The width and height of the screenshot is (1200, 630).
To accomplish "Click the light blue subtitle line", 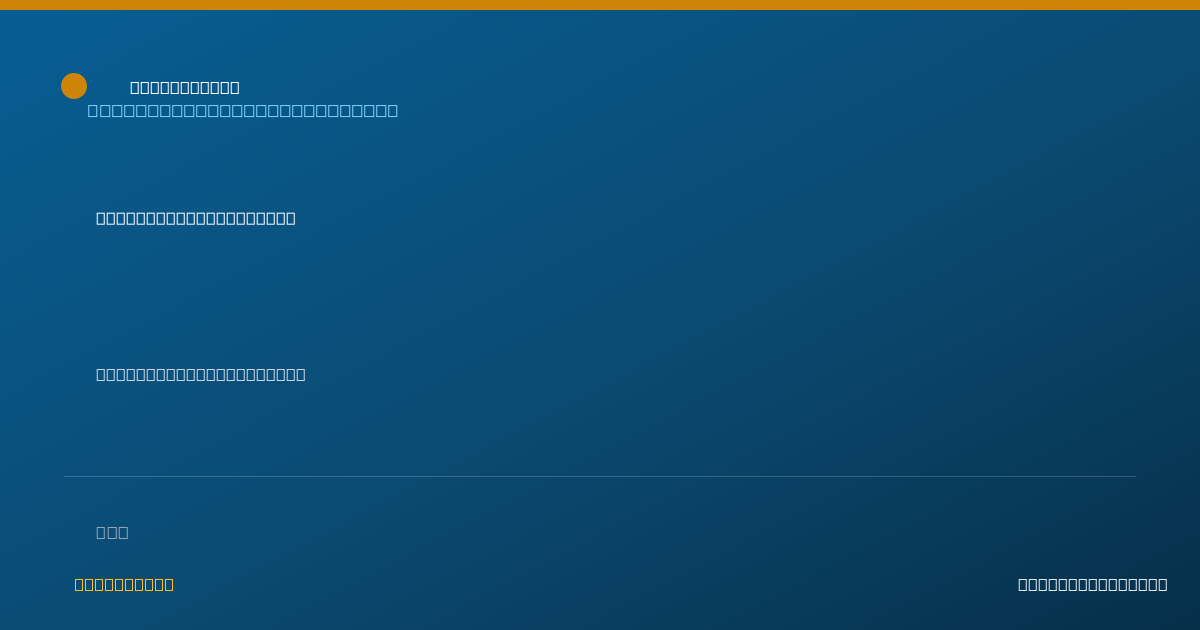I will [x=243, y=110].
